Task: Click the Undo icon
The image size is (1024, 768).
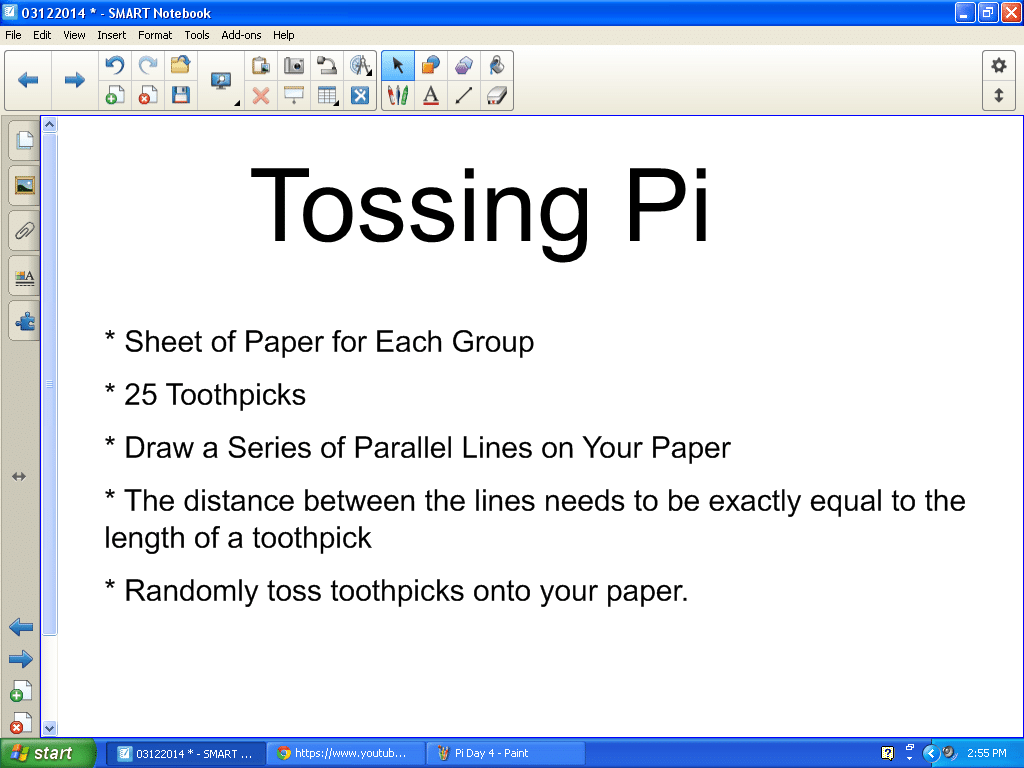Action: tap(114, 65)
